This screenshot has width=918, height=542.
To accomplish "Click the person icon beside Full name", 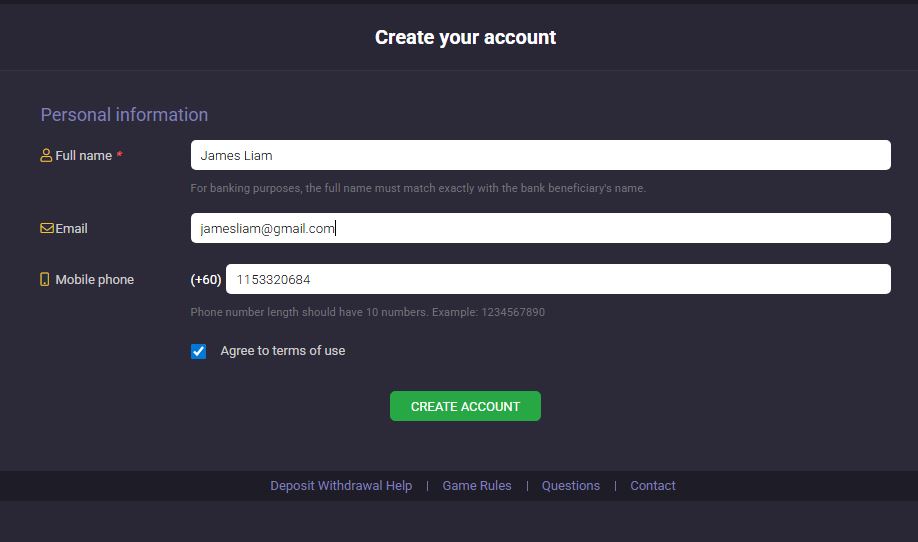I will pyautogui.click(x=46, y=156).
